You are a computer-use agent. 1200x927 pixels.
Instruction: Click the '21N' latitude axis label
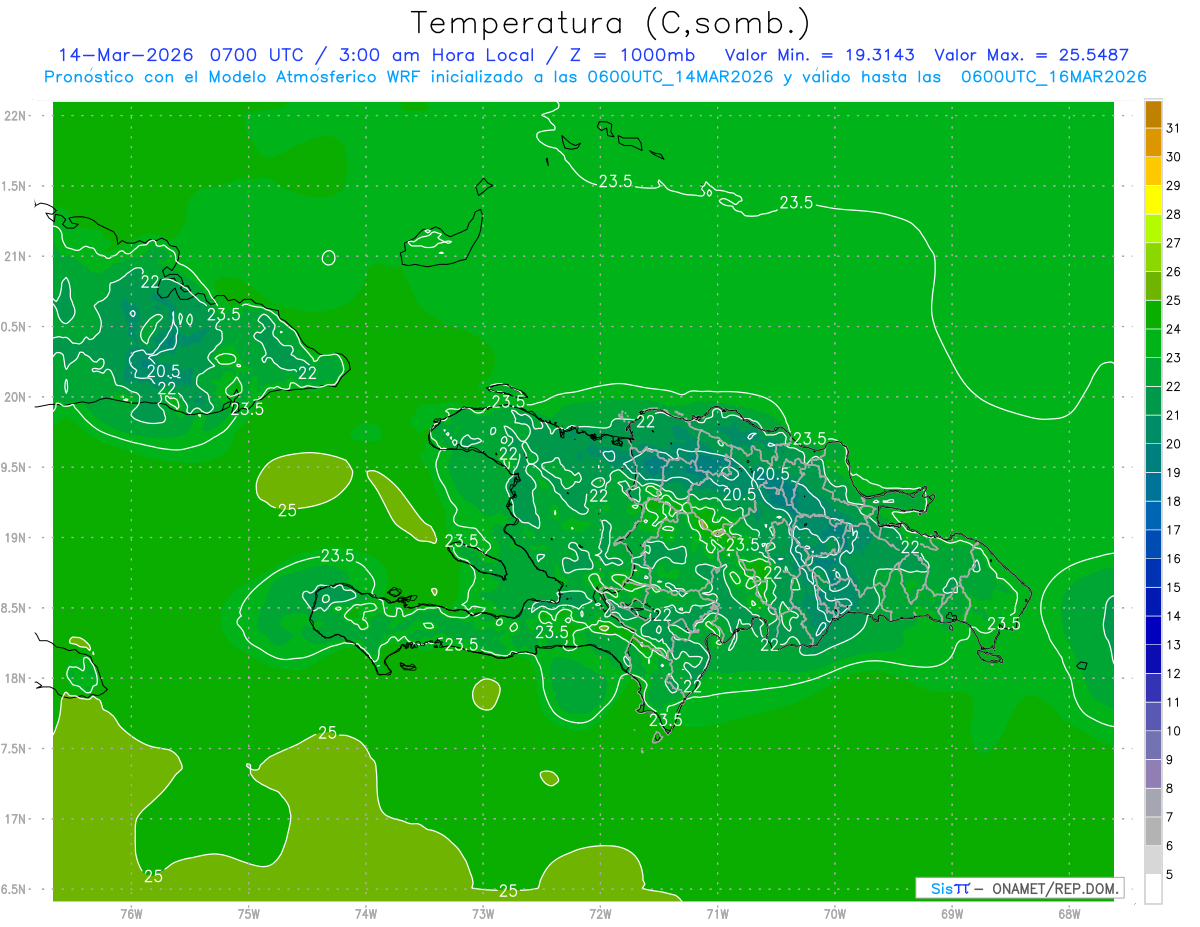coord(15,257)
